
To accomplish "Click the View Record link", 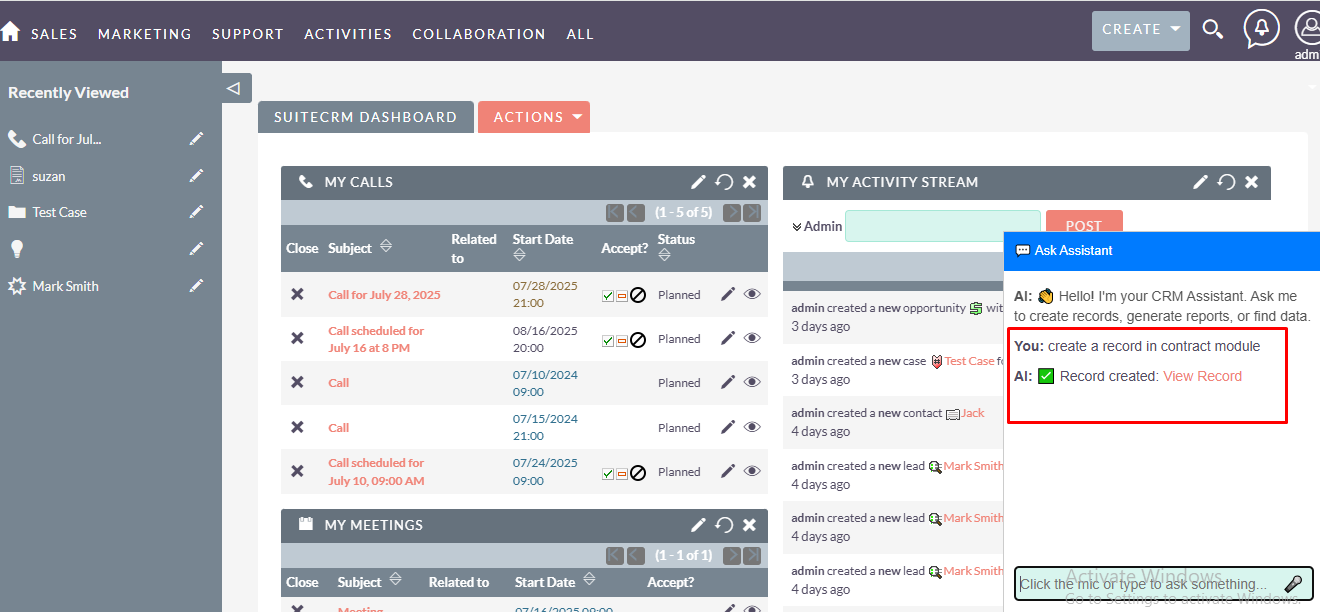I will (1202, 376).
